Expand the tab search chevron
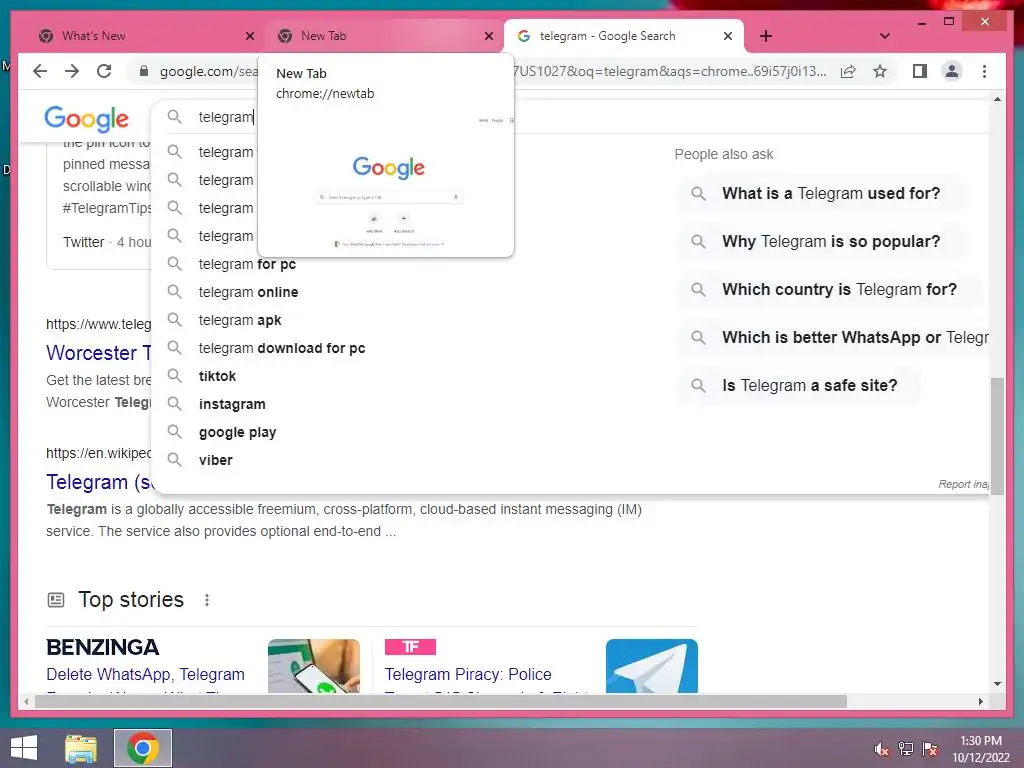The width and height of the screenshot is (1024, 768). 884,36
